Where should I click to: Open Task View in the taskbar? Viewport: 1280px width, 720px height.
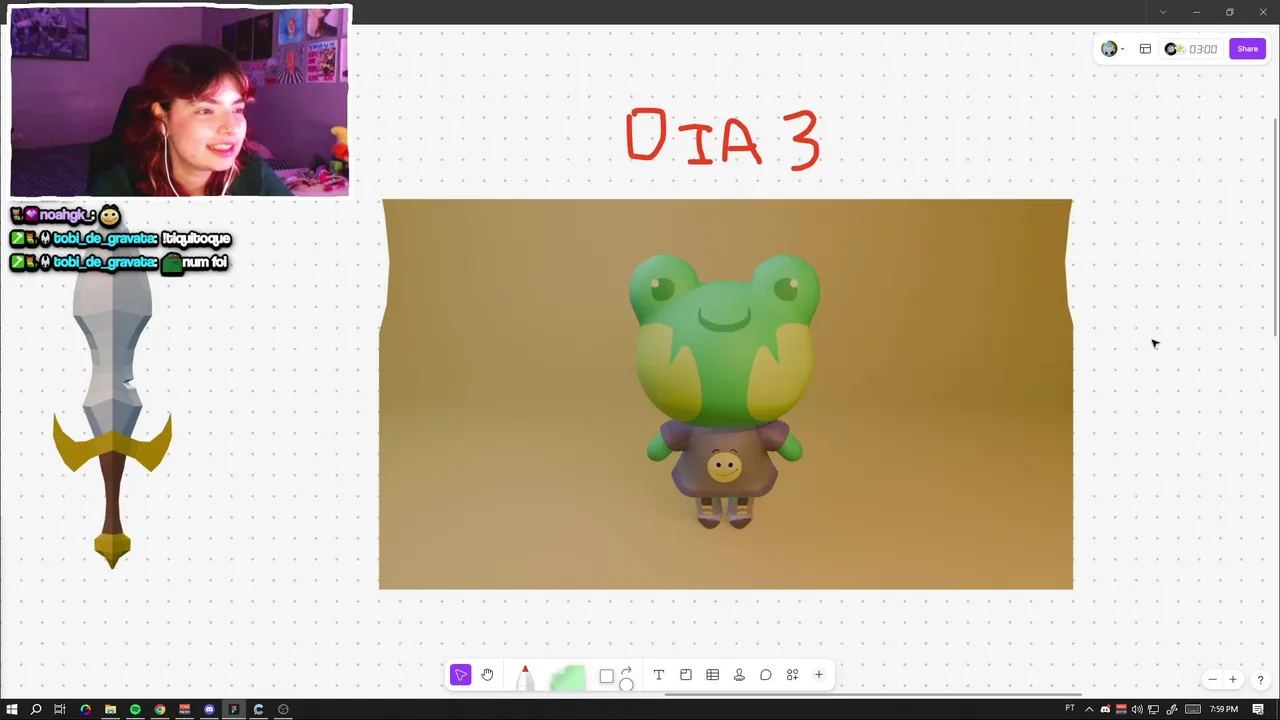point(60,709)
